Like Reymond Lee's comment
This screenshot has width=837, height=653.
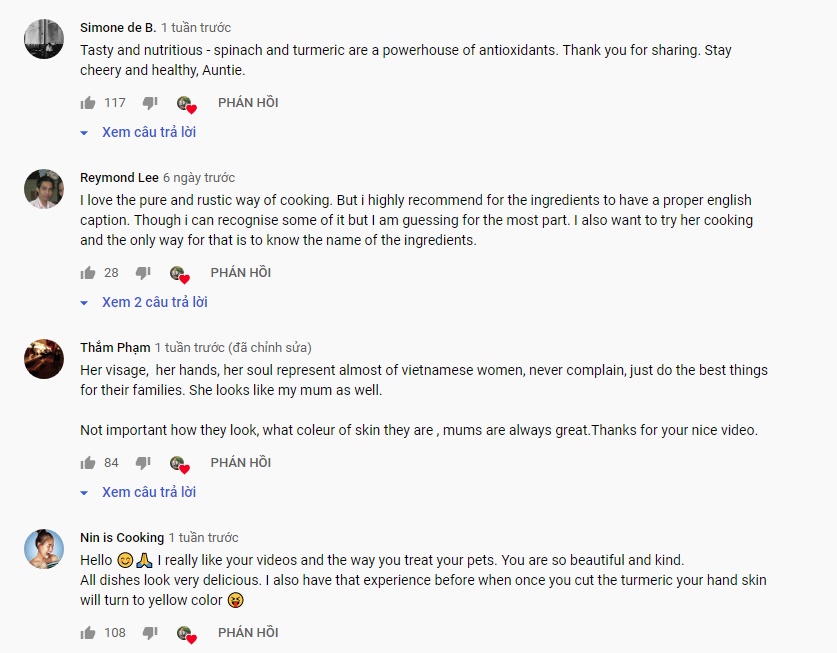[88, 273]
